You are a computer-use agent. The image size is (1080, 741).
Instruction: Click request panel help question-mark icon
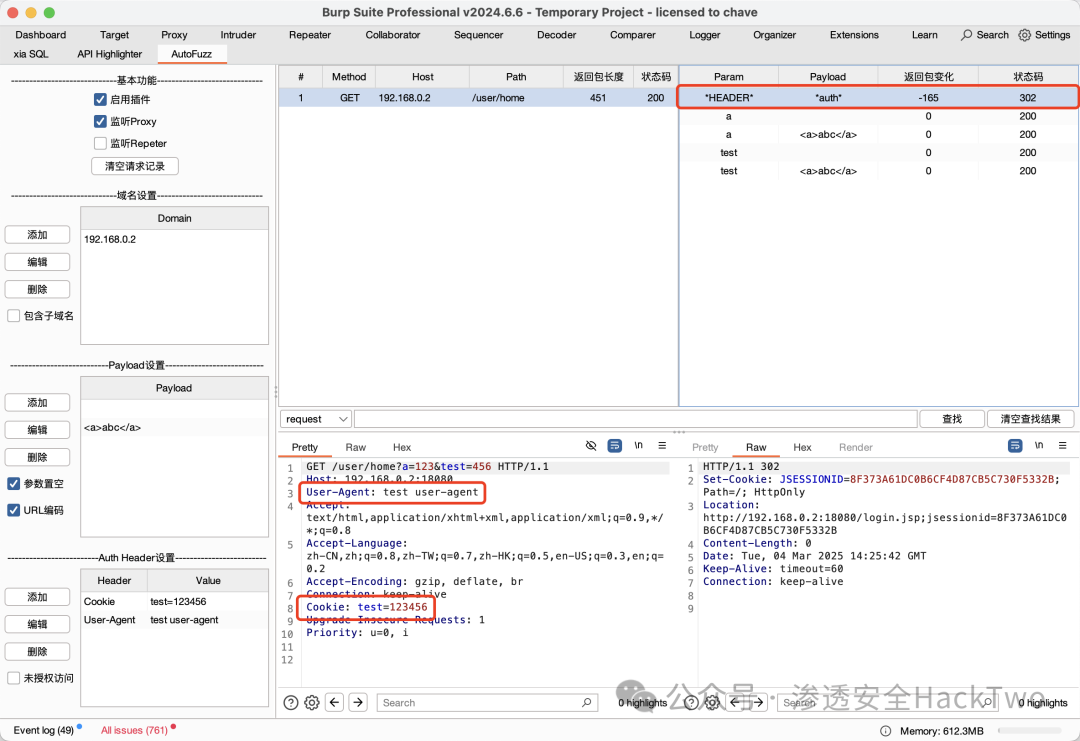click(x=291, y=702)
